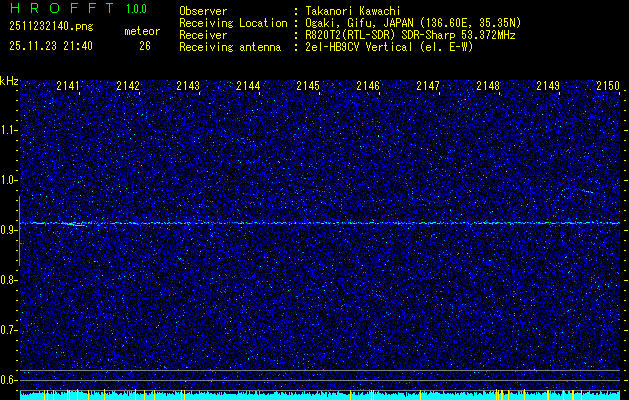The height and width of the screenshot is (400, 629).
Task: Click the time marker 2148
Action: pyautogui.click(x=488, y=85)
